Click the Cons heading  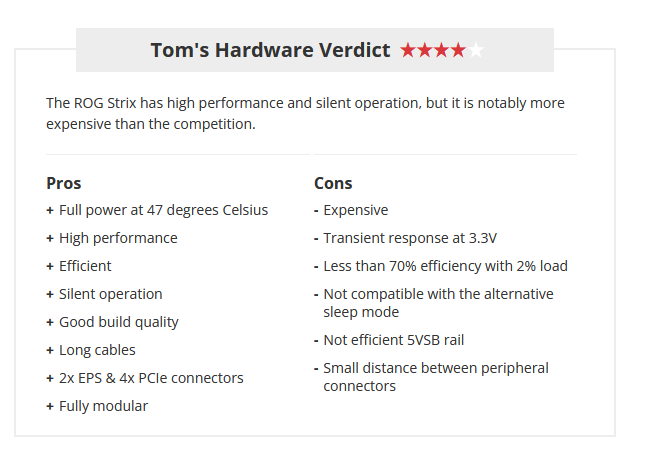coord(333,183)
